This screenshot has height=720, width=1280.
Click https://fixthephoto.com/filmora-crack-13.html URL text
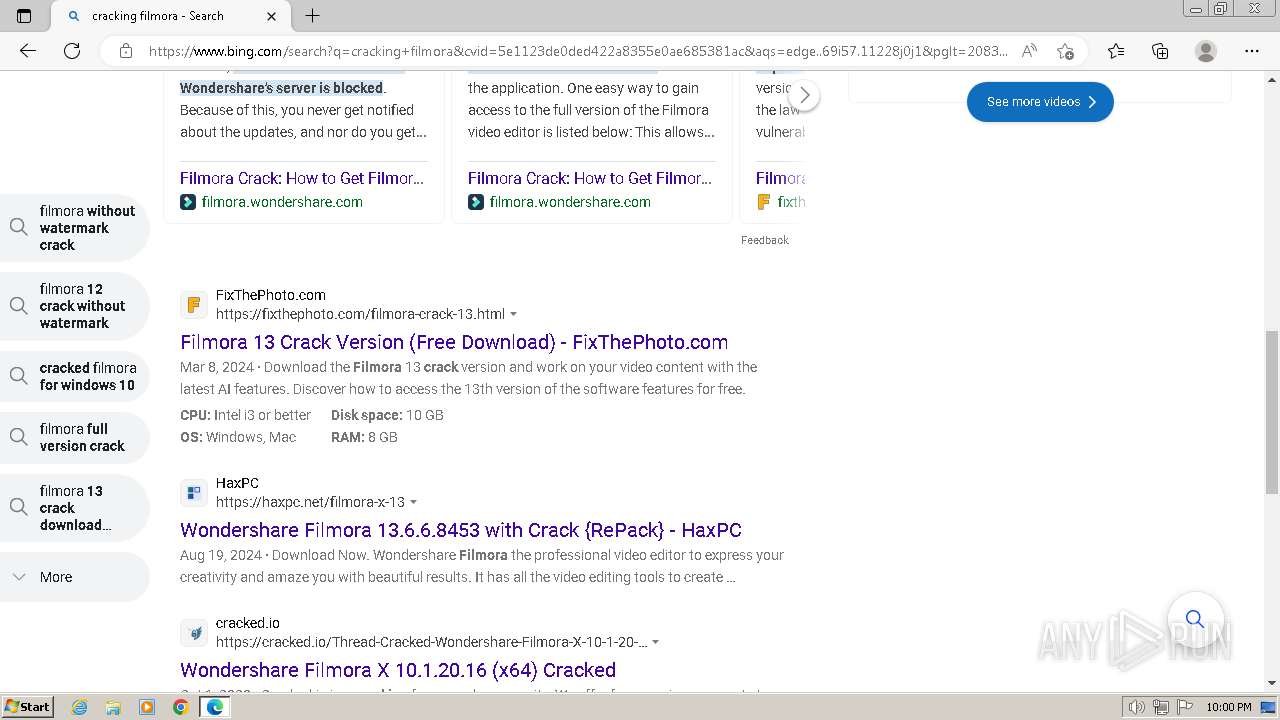(360, 314)
